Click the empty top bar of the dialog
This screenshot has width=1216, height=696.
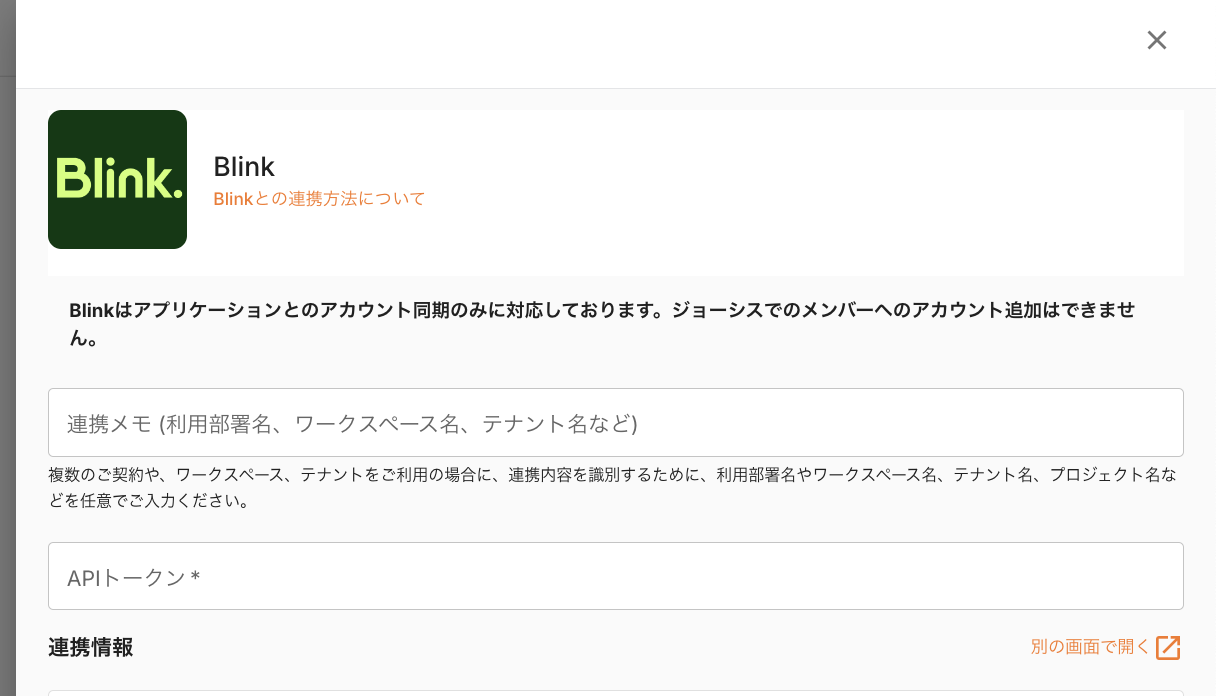coord(580,42)
